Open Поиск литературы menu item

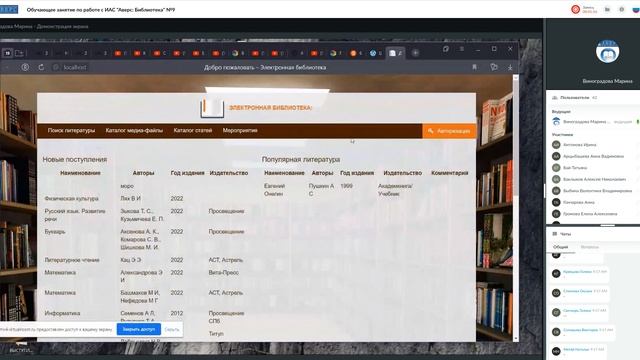tap(71, 131)
